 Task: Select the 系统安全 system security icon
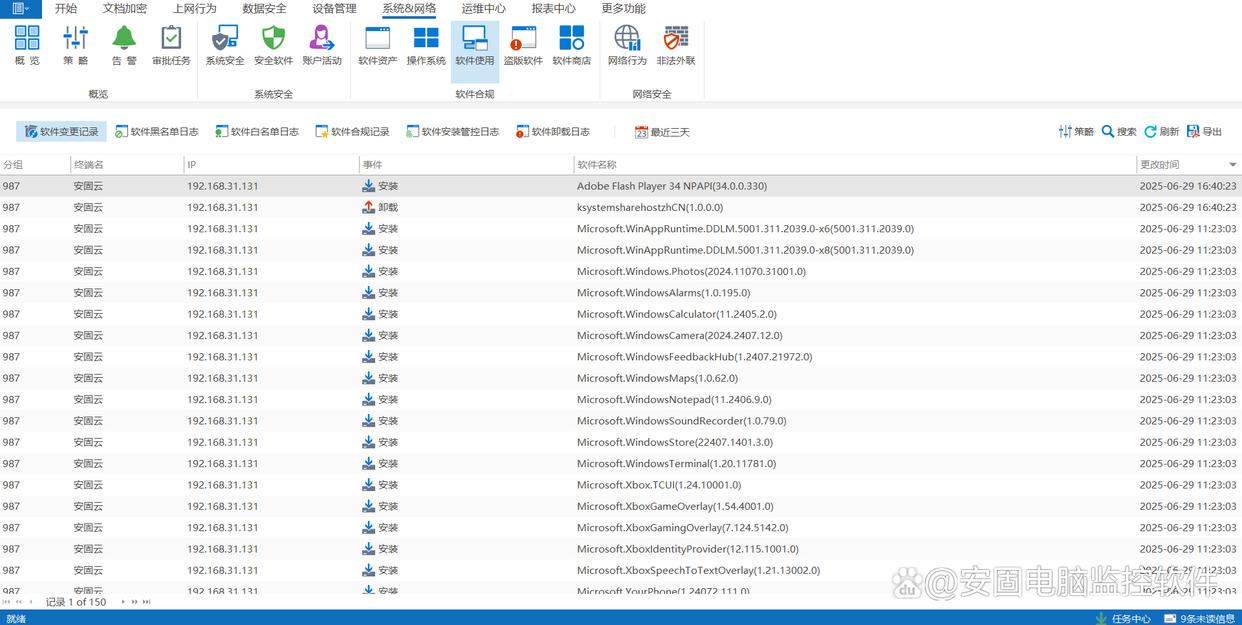(x=225, y=46)
